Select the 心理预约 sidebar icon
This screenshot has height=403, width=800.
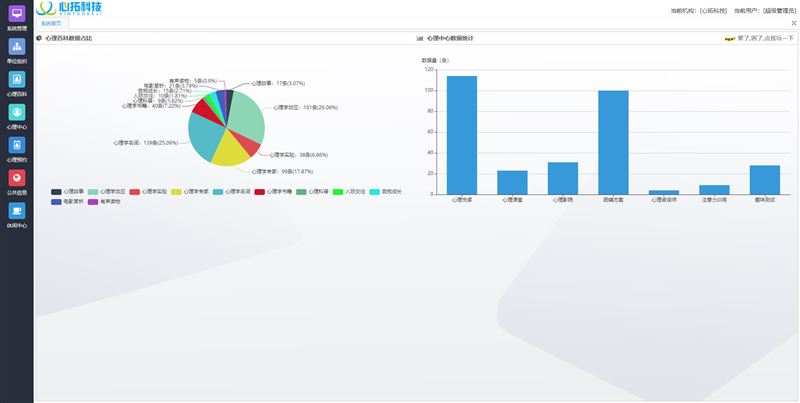click(16, 147)
